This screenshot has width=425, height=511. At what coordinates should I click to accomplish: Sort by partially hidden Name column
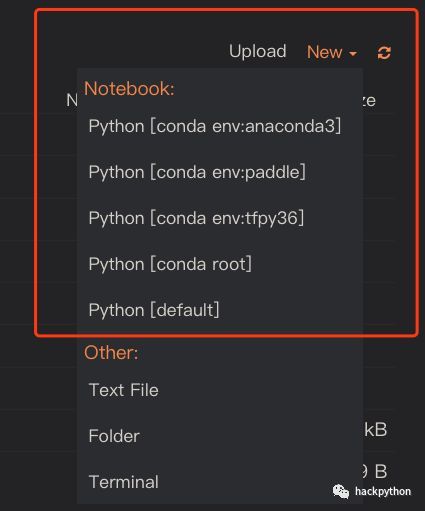(x=72, y=100)
